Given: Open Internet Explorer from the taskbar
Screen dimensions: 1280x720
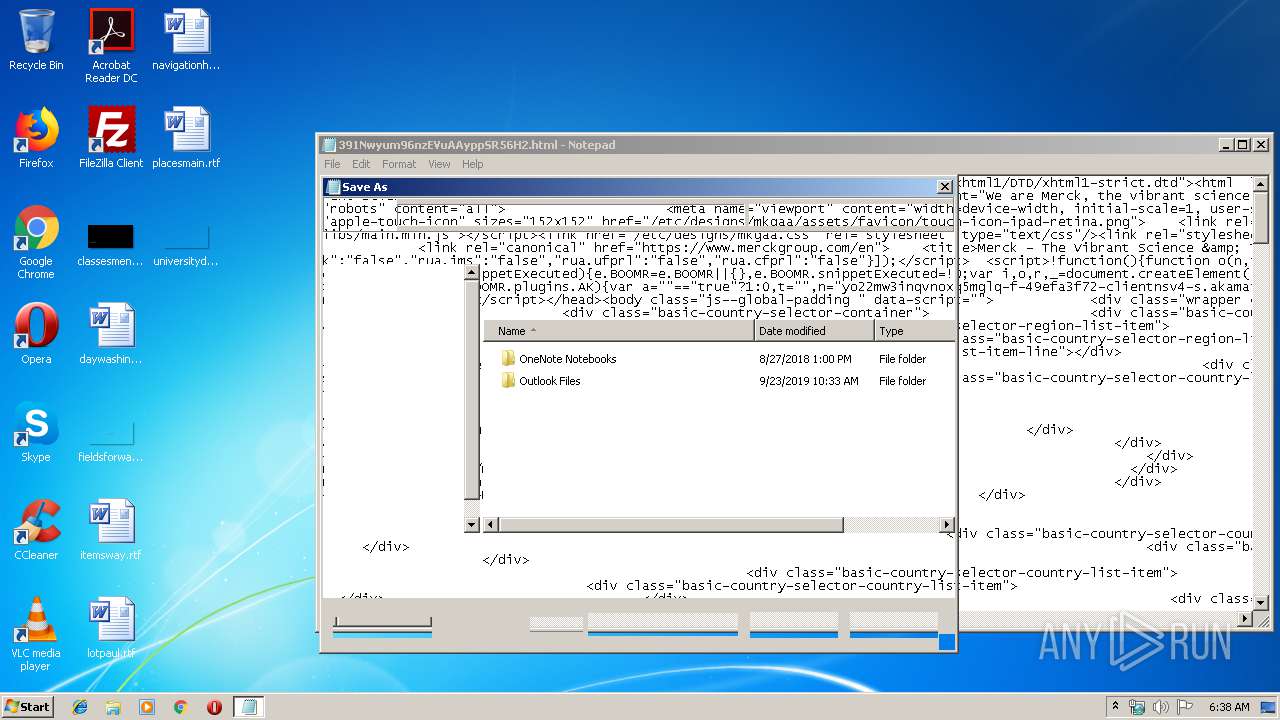Looking at the screenshot, I should pyautogui.click(x=80, y=707).
